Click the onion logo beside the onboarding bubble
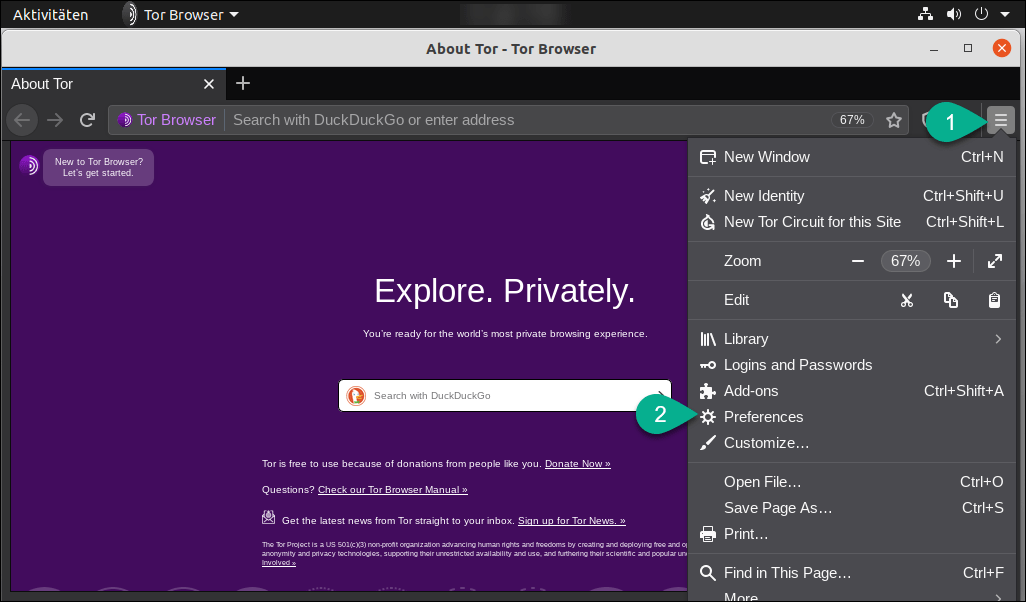 (x=29, y=166)
